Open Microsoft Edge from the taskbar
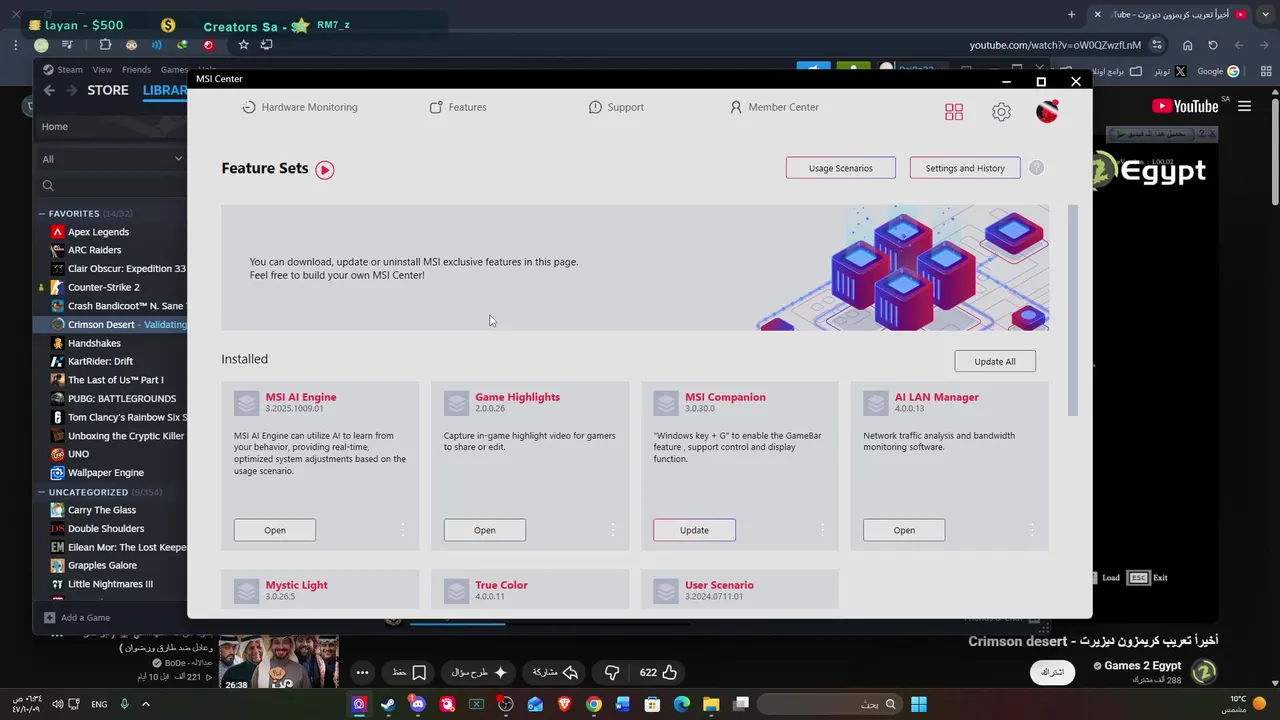This screenshot has width=1280, height=720. (x=682, y=704)
